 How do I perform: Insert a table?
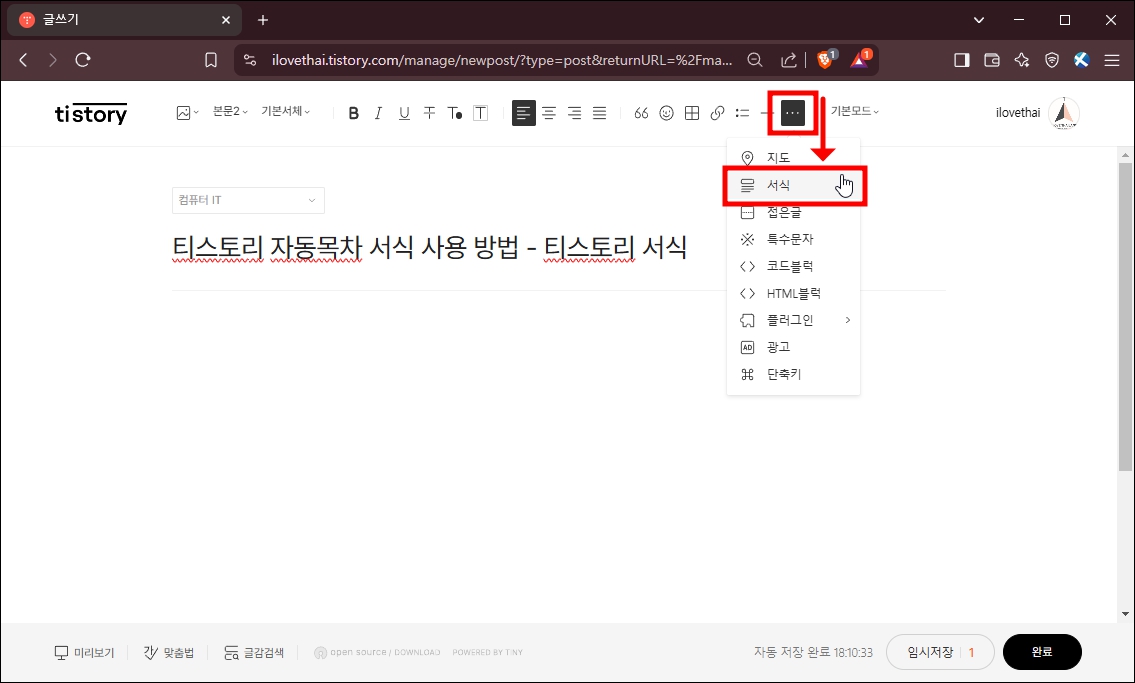691,113
